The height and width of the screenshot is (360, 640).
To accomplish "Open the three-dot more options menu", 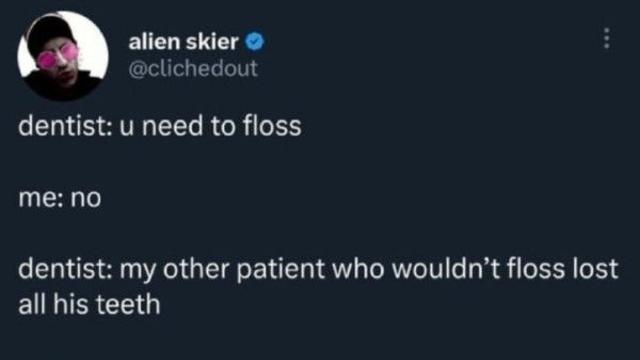I will point(607,38).
